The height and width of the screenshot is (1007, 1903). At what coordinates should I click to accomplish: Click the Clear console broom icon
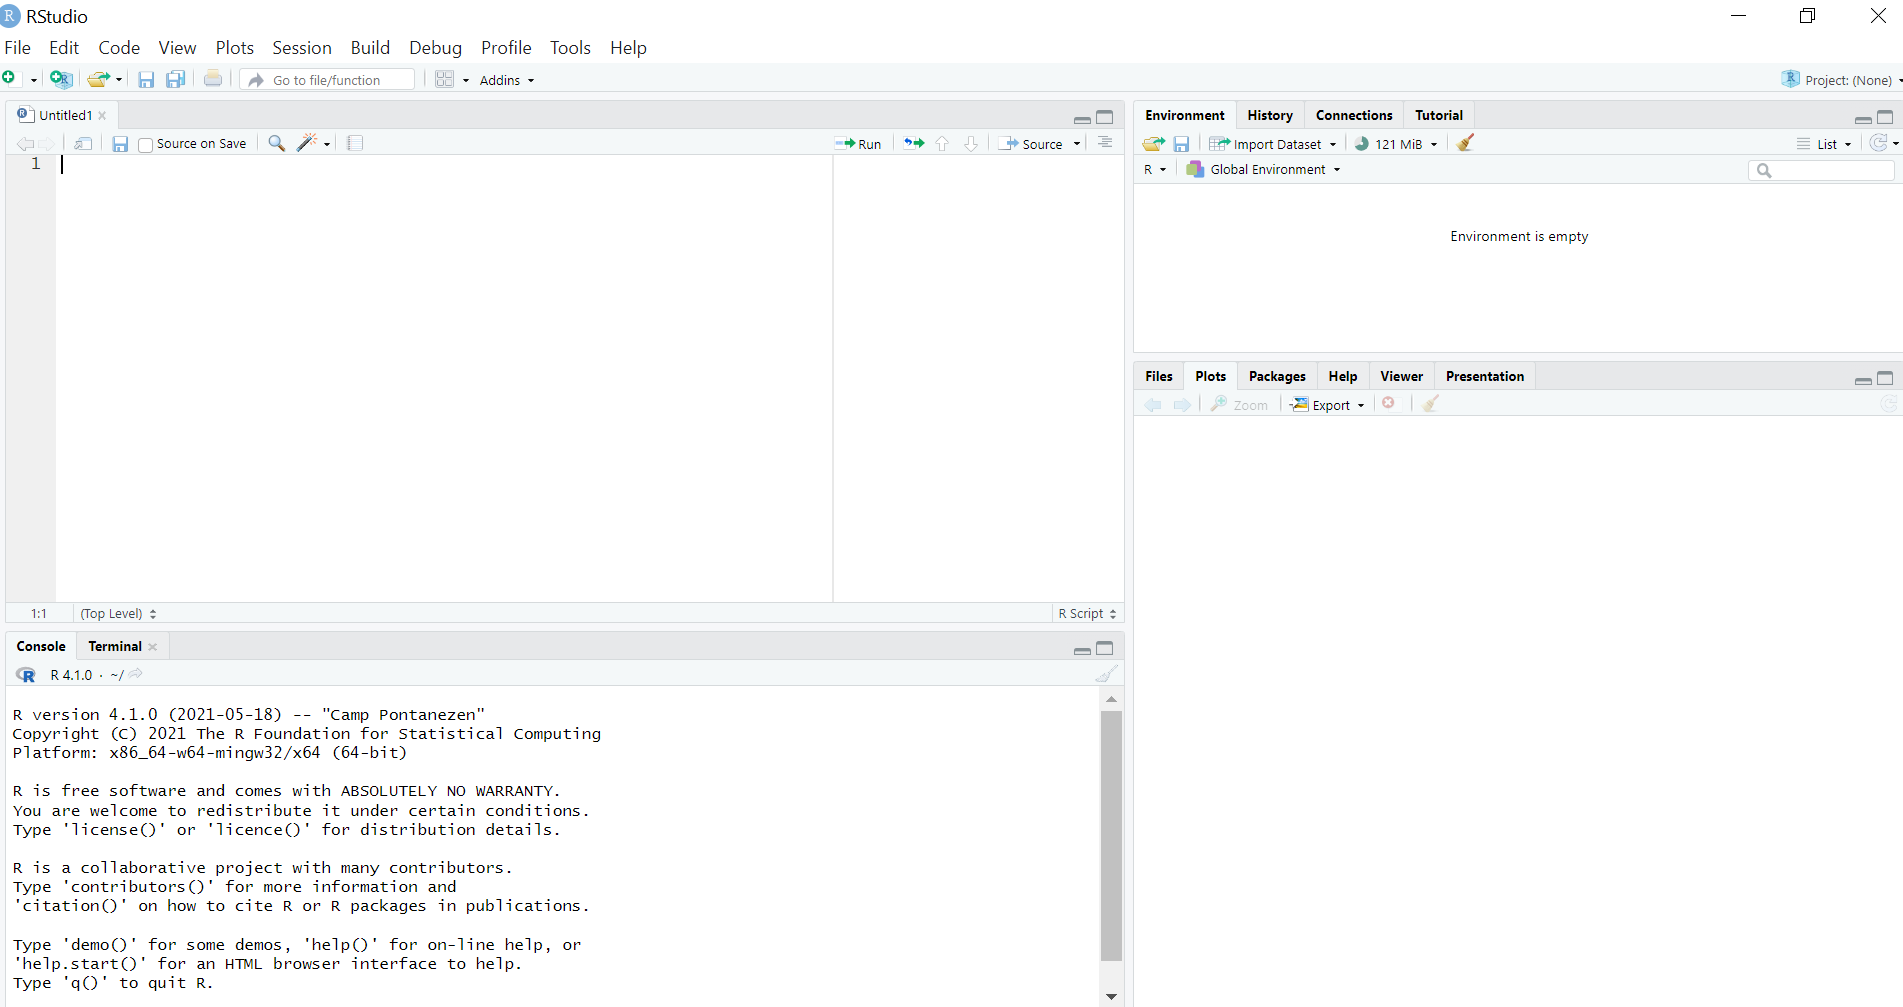click(x=1106, y=674)
